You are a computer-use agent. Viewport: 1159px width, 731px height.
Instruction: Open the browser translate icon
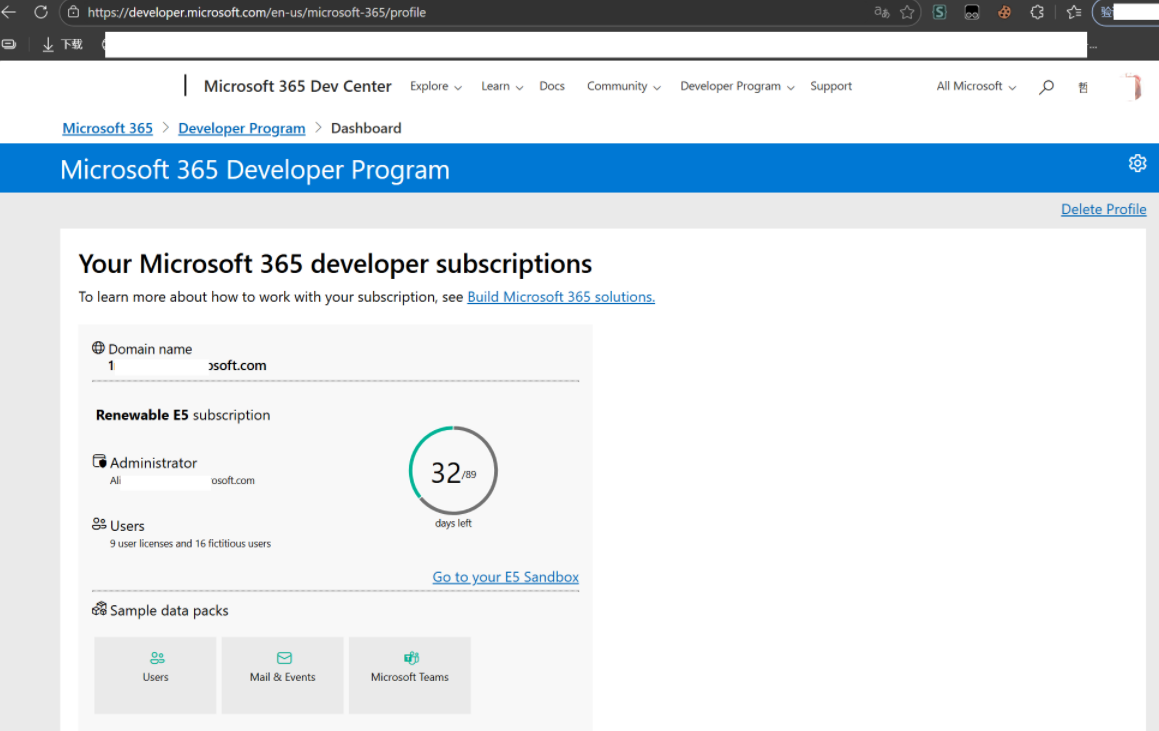(881, 13)
